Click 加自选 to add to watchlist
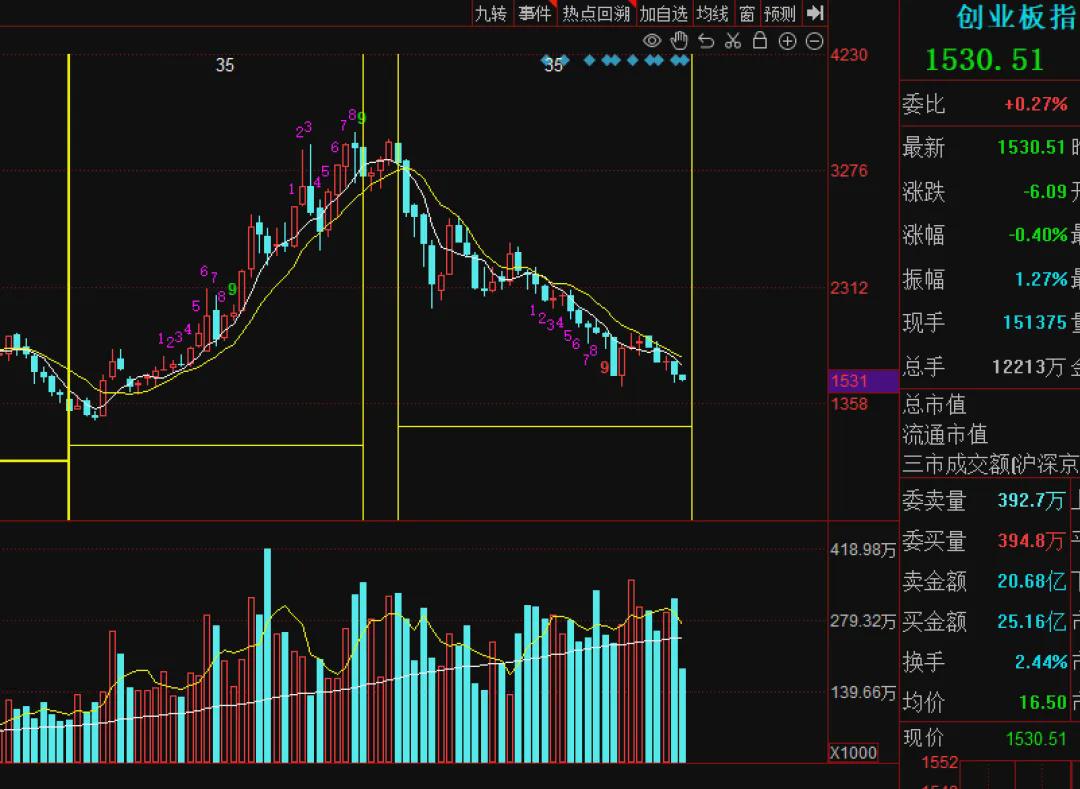This screenshot has width=1080, height=789. tap(663, 14)
